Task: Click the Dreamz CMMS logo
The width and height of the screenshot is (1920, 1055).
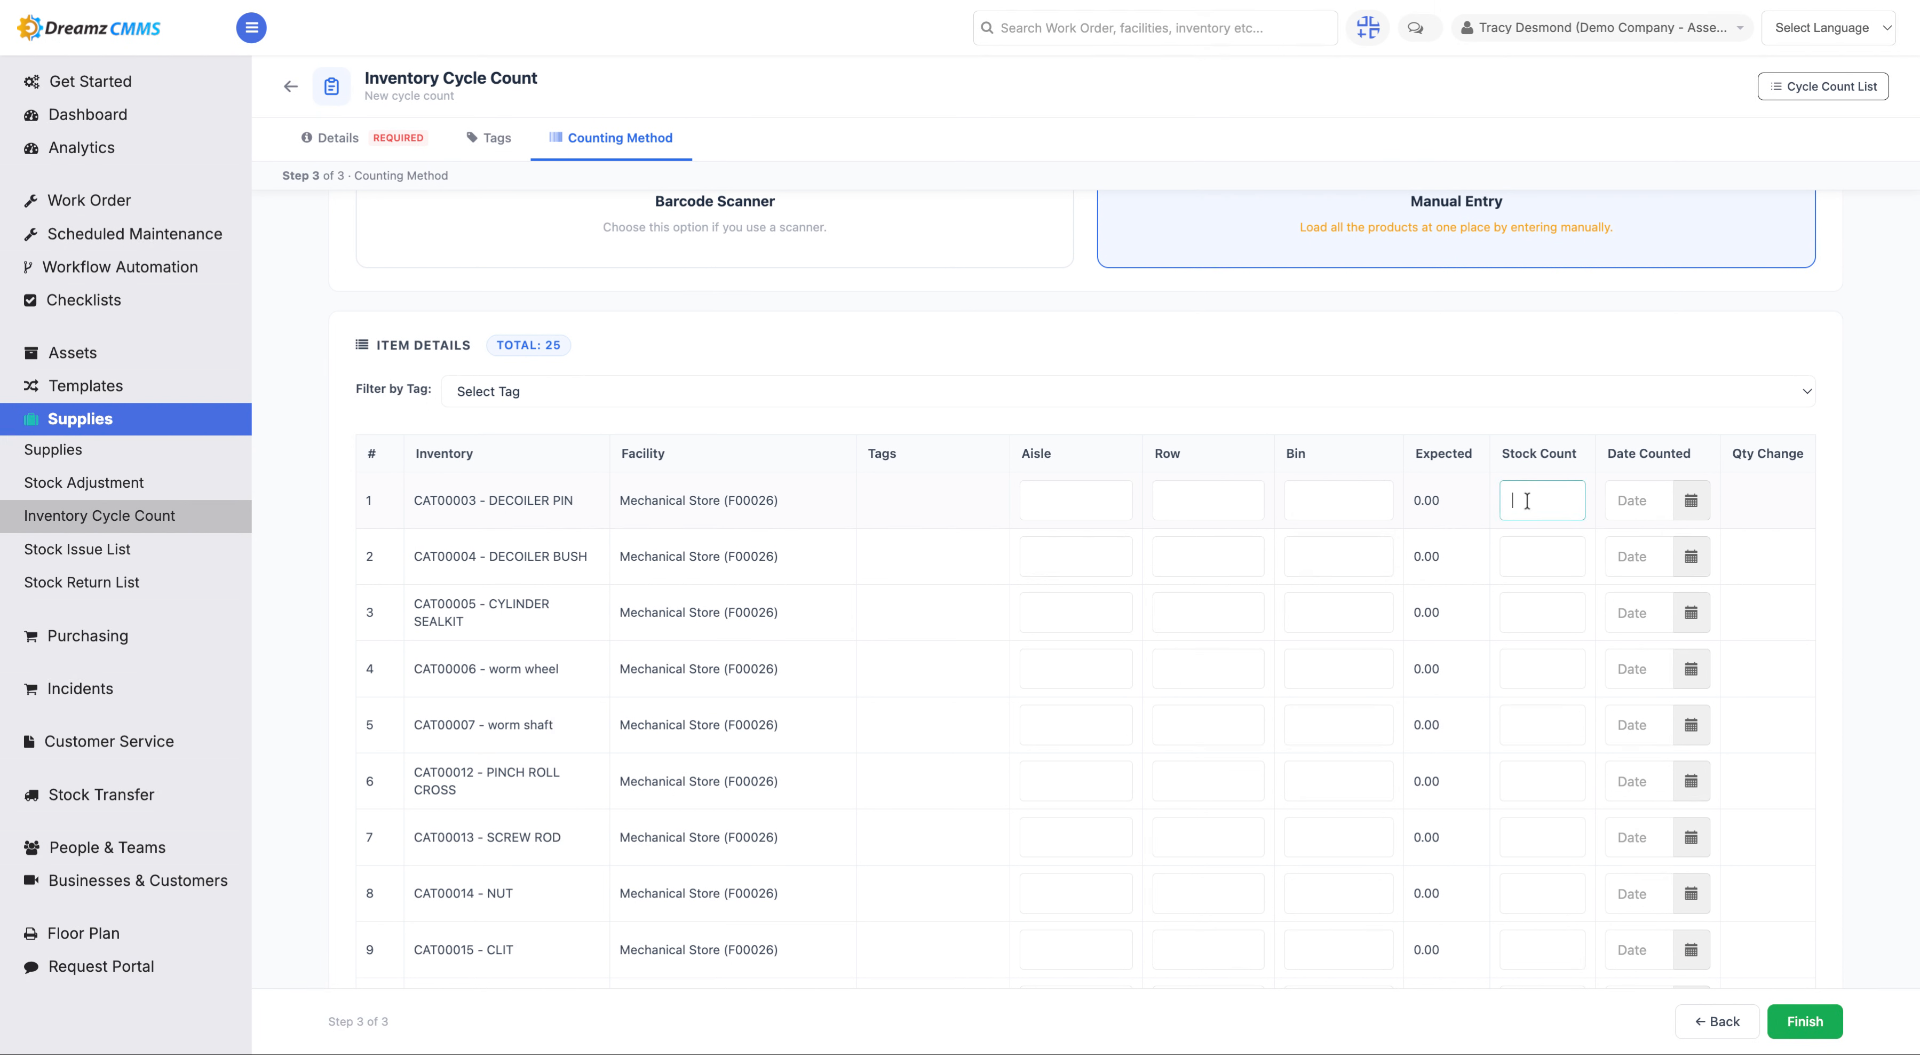Action: pyautogui.click(x=89, y=28)
